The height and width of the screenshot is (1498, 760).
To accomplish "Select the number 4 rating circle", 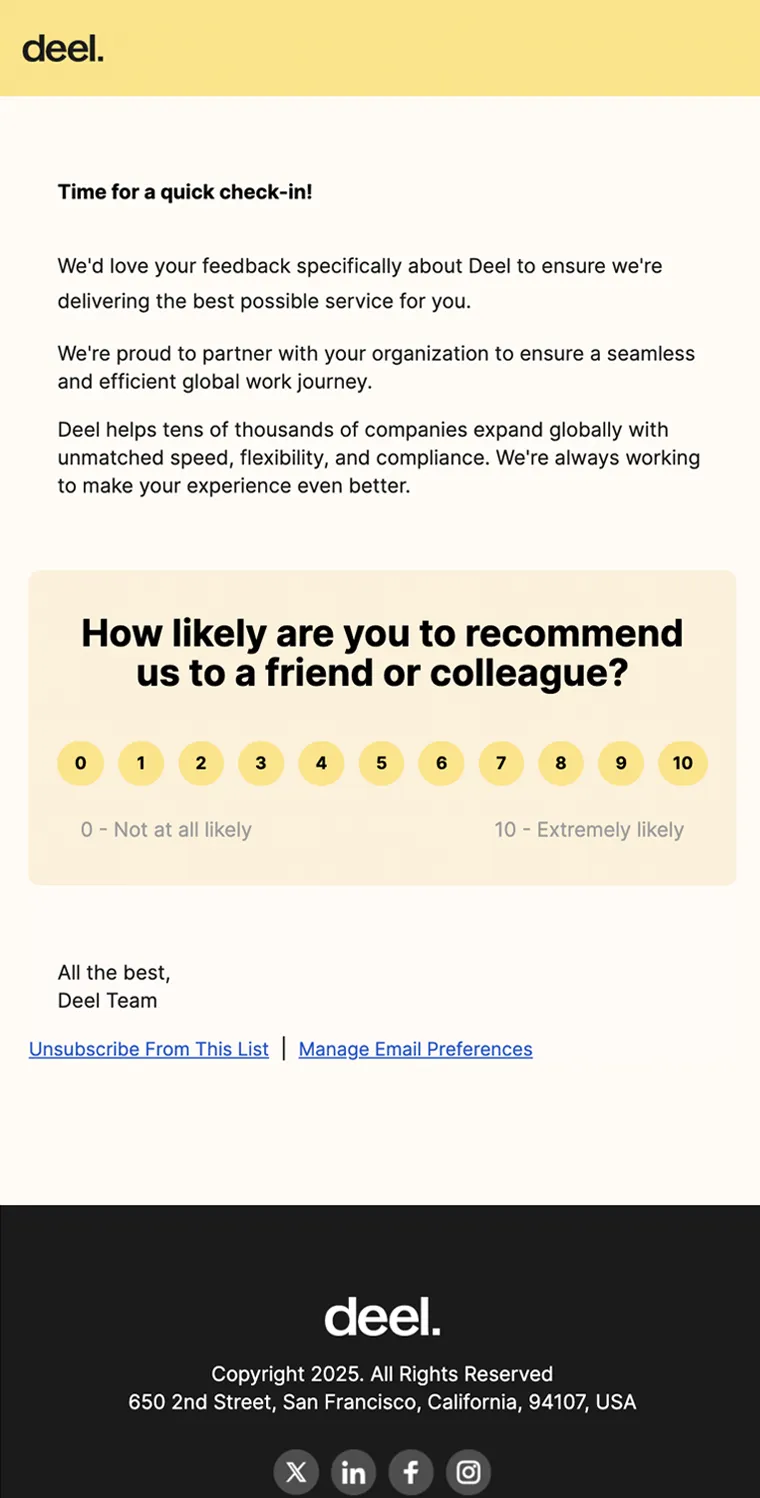I will click(321, 763).
